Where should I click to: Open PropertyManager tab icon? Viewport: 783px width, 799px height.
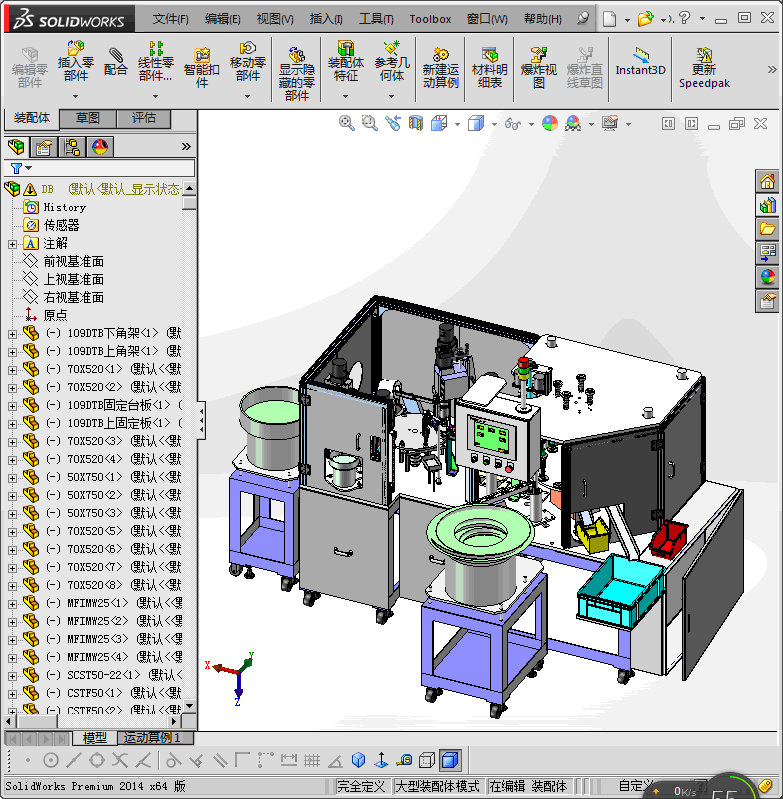click(44, 147)
